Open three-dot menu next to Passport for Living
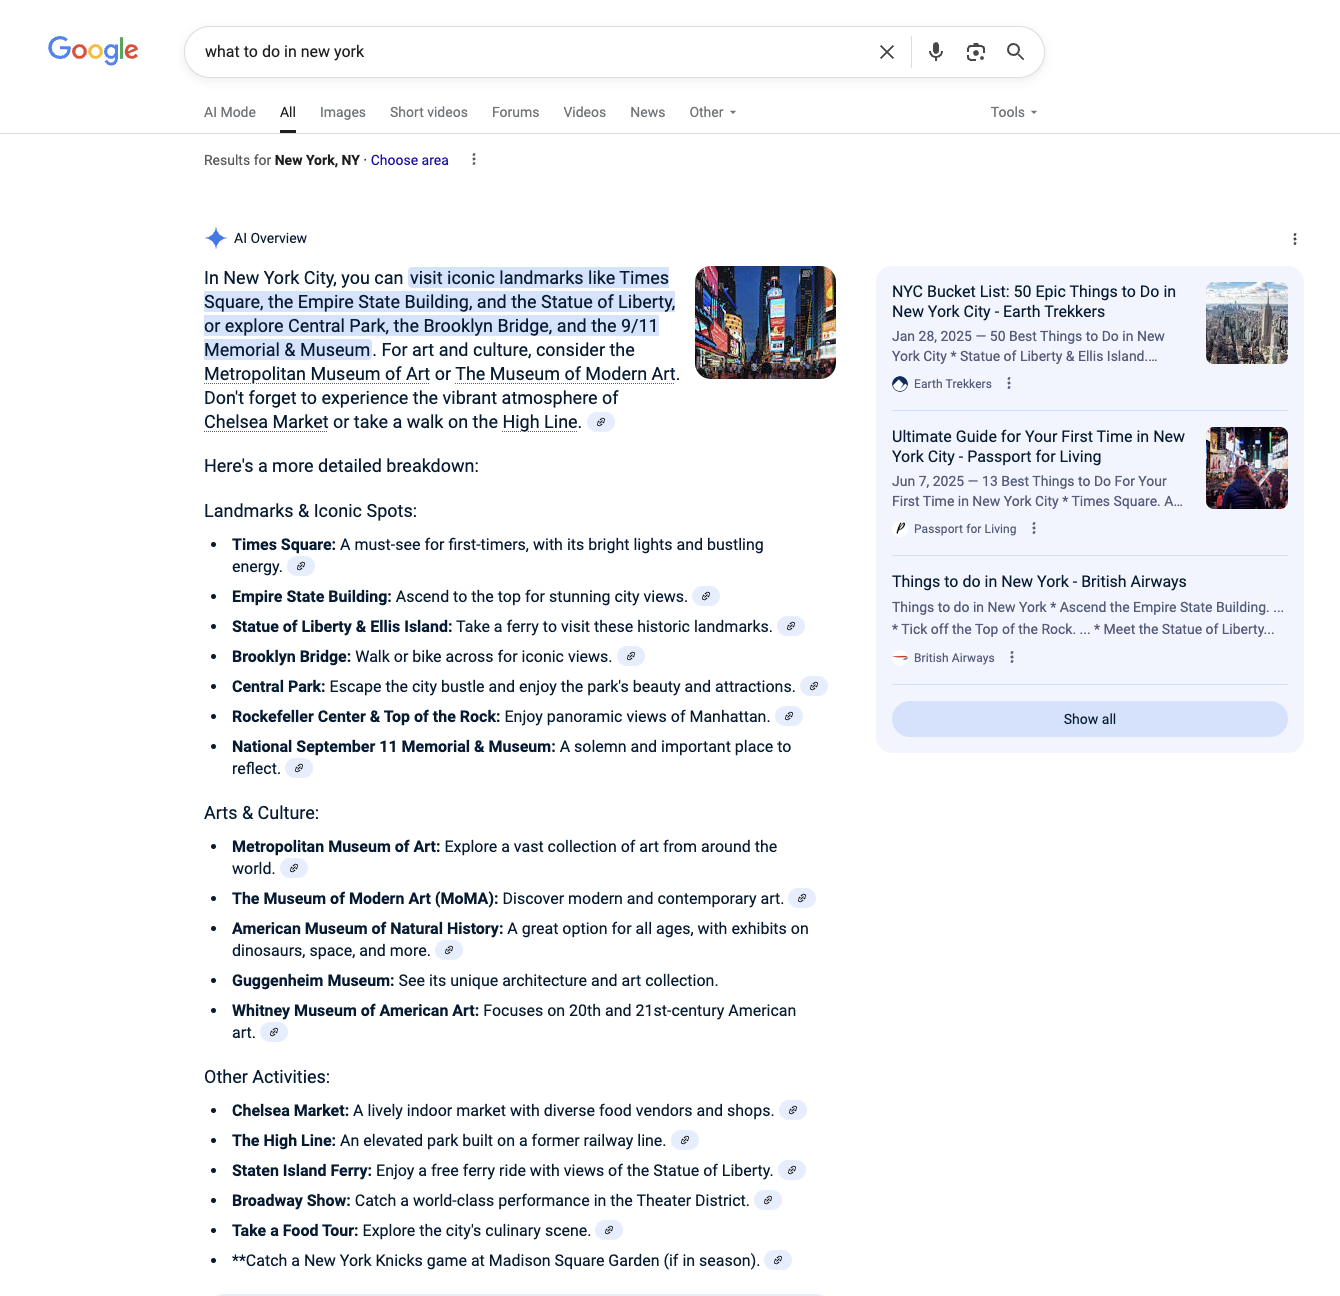Screen dimensions: 1340x1296 pos(1034,529)
